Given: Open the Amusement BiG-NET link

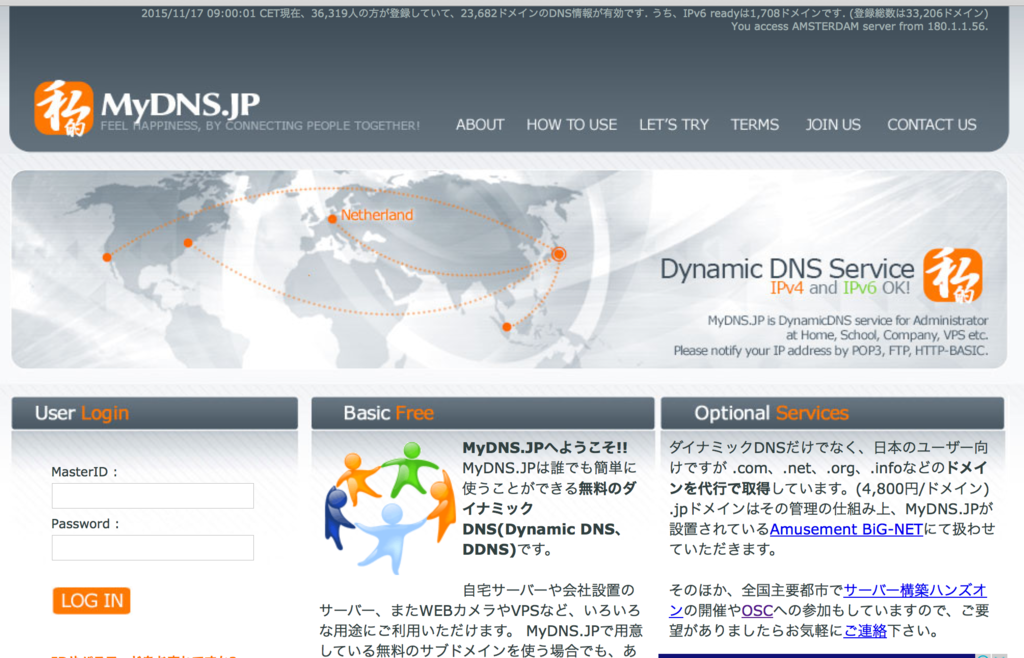Looking at the screenshot, I should pos(846,529).
